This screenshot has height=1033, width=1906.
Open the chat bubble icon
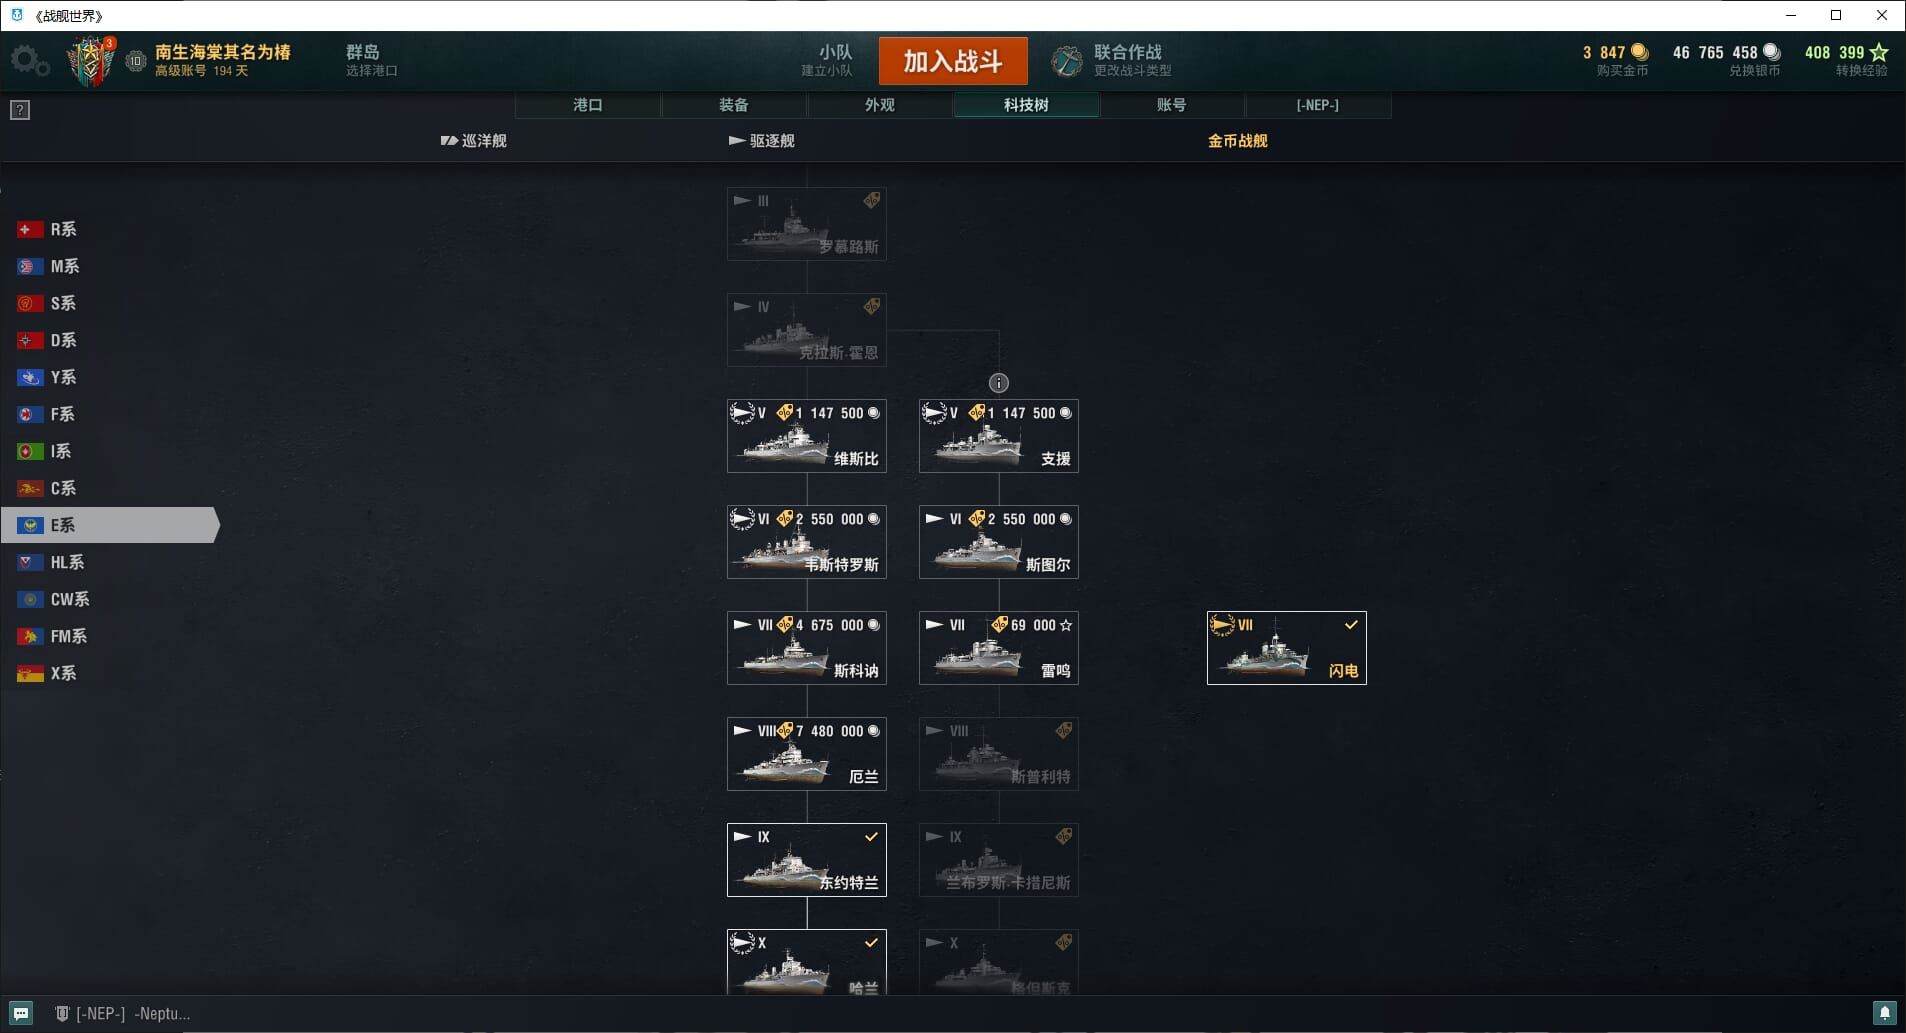tap(21, 1013)
